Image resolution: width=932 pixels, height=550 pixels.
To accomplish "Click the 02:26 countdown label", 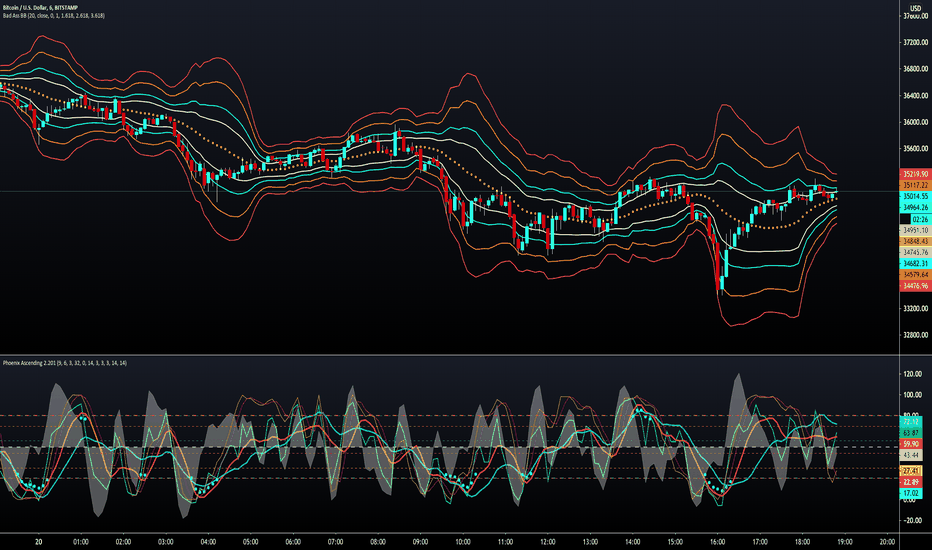I will click(x=920, y=219).
